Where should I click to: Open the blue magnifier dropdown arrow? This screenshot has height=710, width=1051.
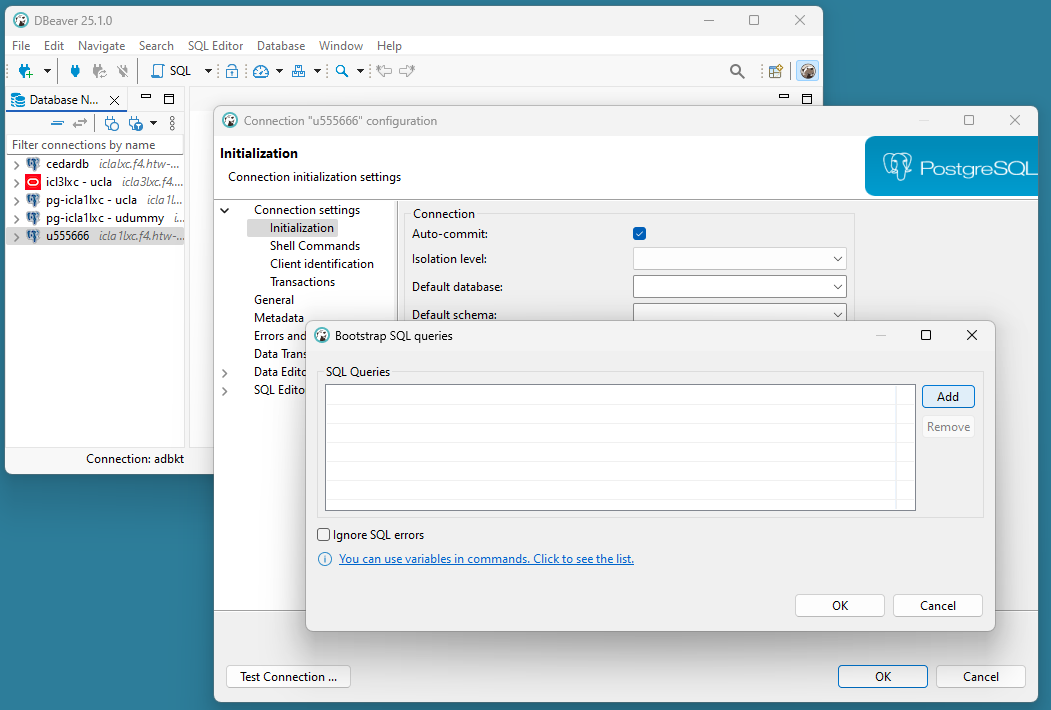360,71
